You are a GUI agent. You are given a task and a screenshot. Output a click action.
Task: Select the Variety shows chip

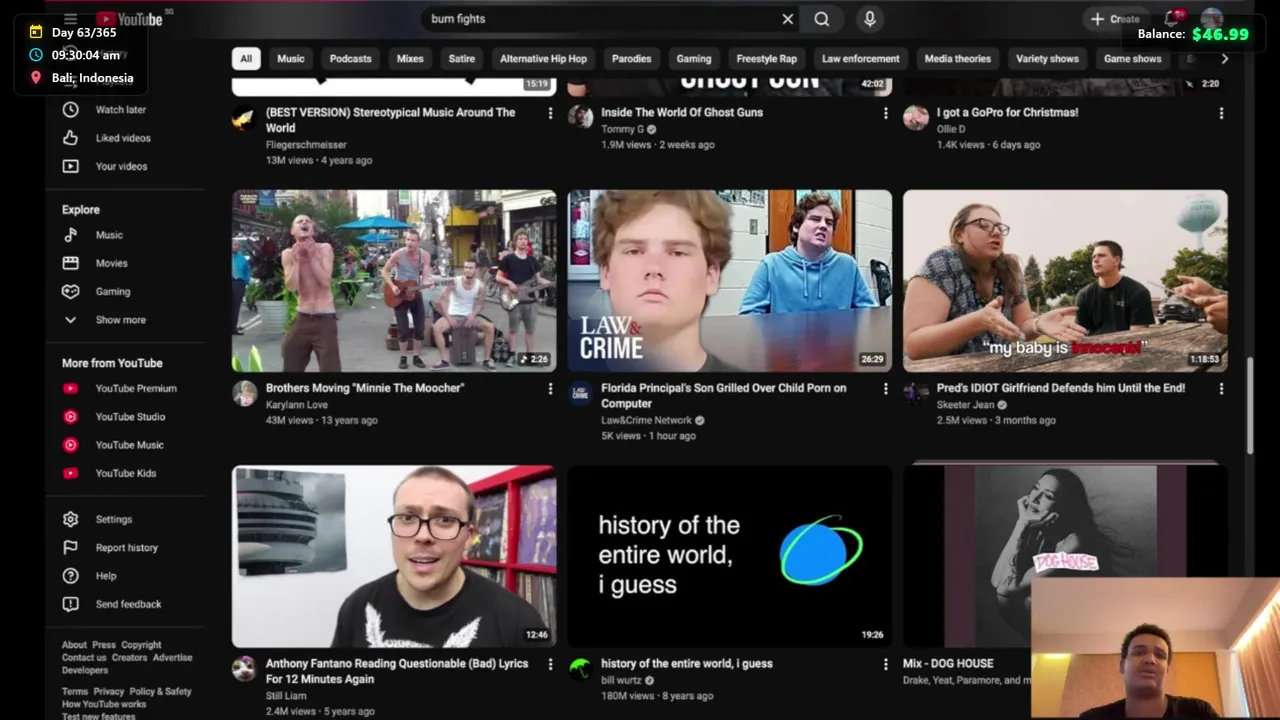coord(1048,59)
